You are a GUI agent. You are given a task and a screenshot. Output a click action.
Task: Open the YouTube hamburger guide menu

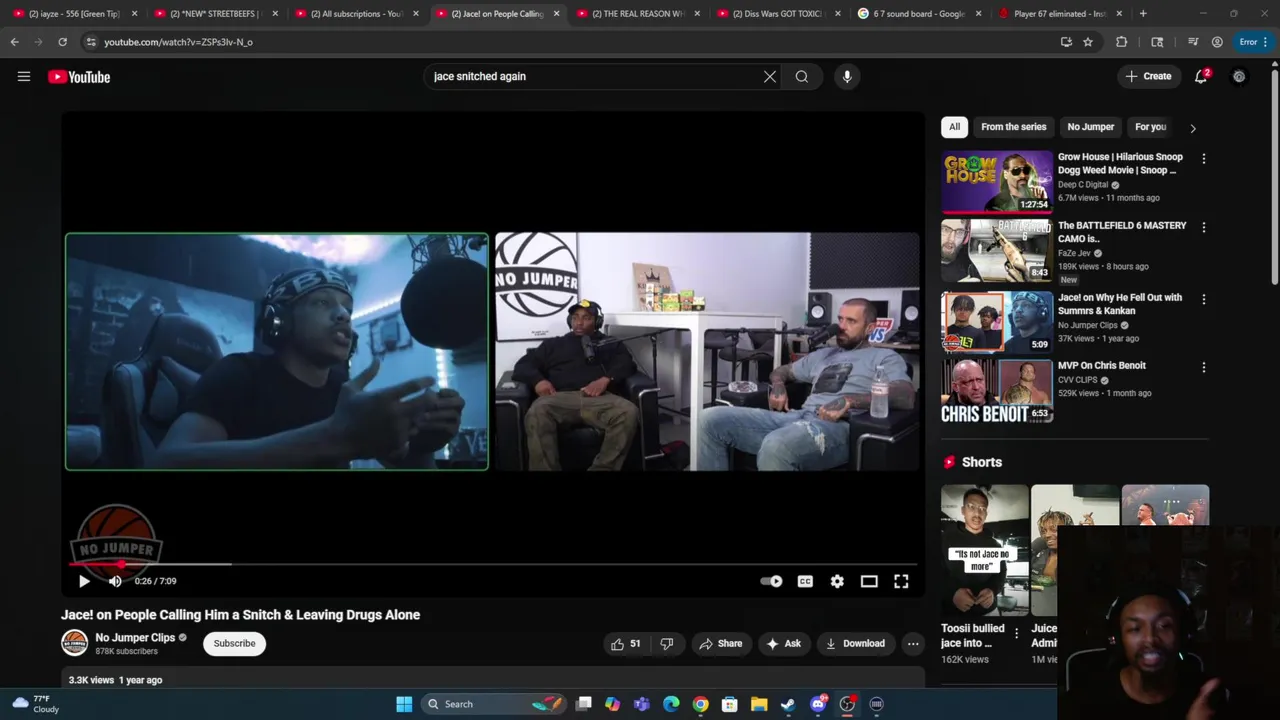click(x=24, y=76)
